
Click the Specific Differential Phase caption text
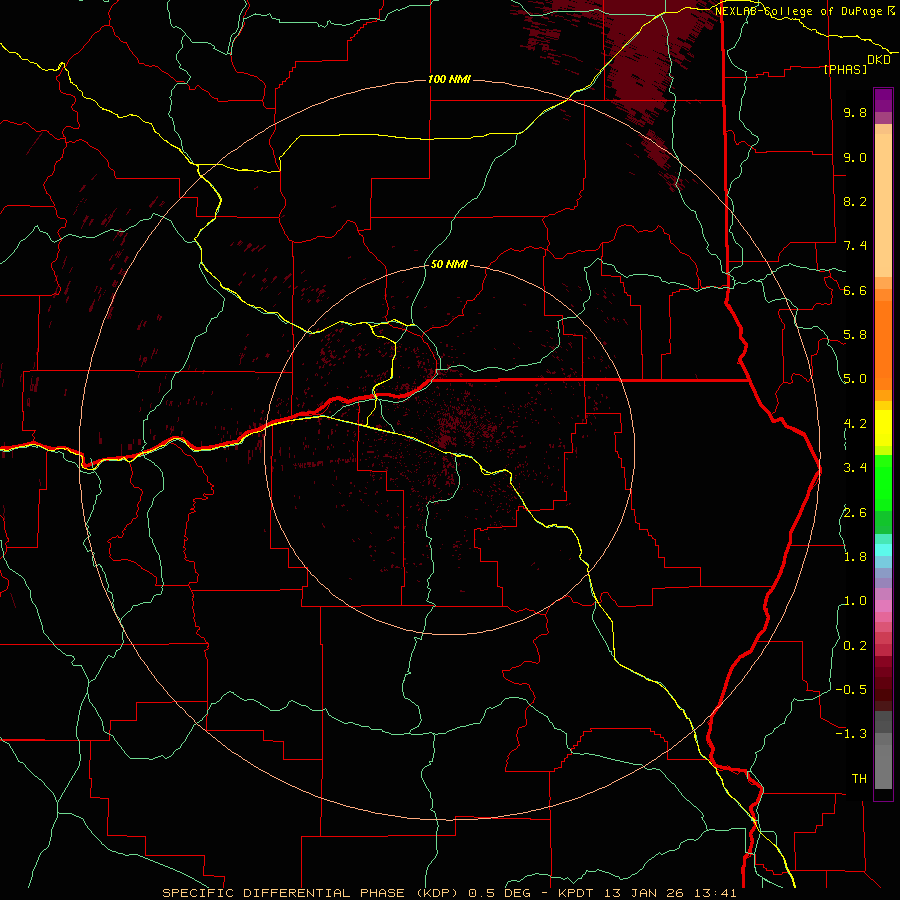pyautogui.click(x=450, y=893)
